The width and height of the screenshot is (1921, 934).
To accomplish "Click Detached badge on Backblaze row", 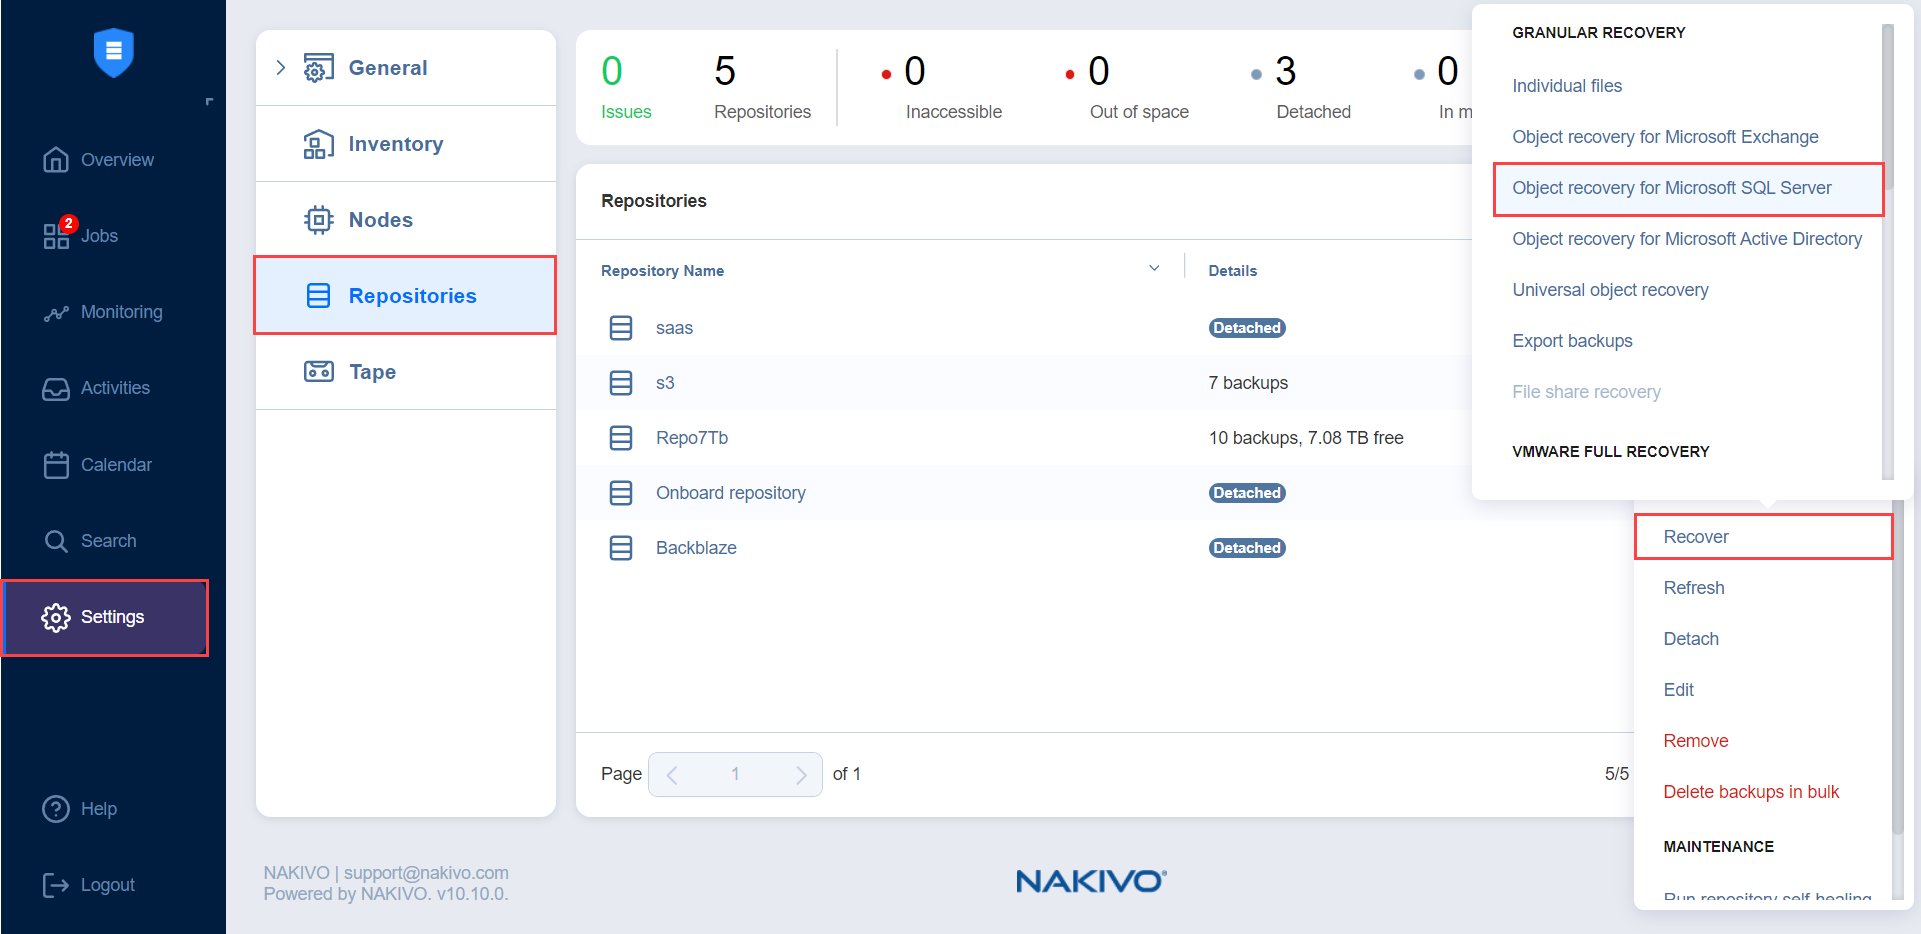I will [x=1246, y=548].
